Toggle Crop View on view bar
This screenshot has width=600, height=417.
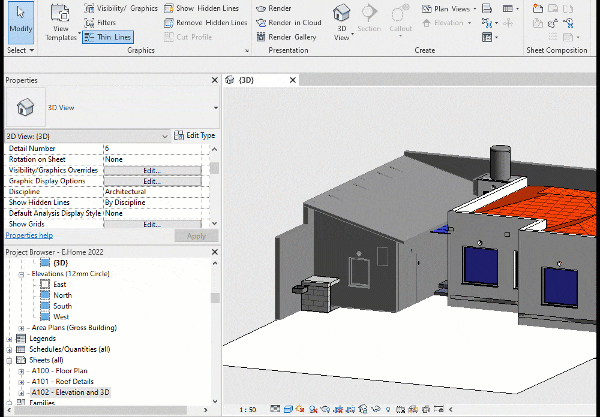(338, 409)
